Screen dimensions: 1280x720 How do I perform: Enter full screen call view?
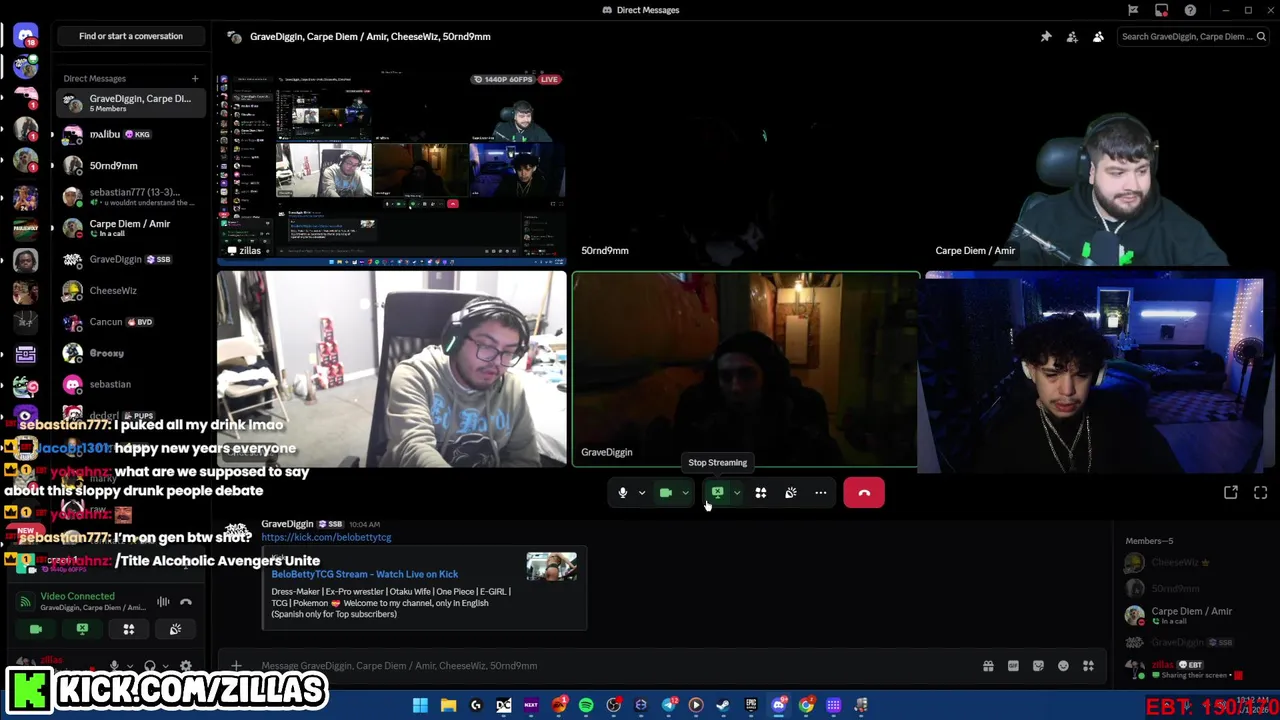1261,493
